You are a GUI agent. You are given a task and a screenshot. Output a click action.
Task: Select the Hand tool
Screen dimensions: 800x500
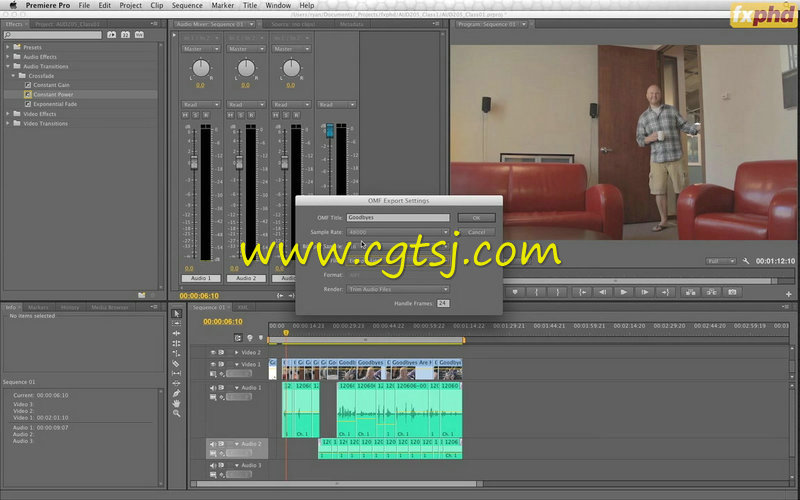pyautogui.click(x=177, y=403)
